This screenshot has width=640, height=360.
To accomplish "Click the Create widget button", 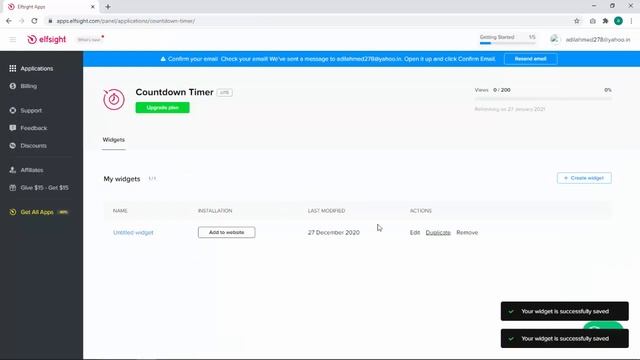I will 584,178.
